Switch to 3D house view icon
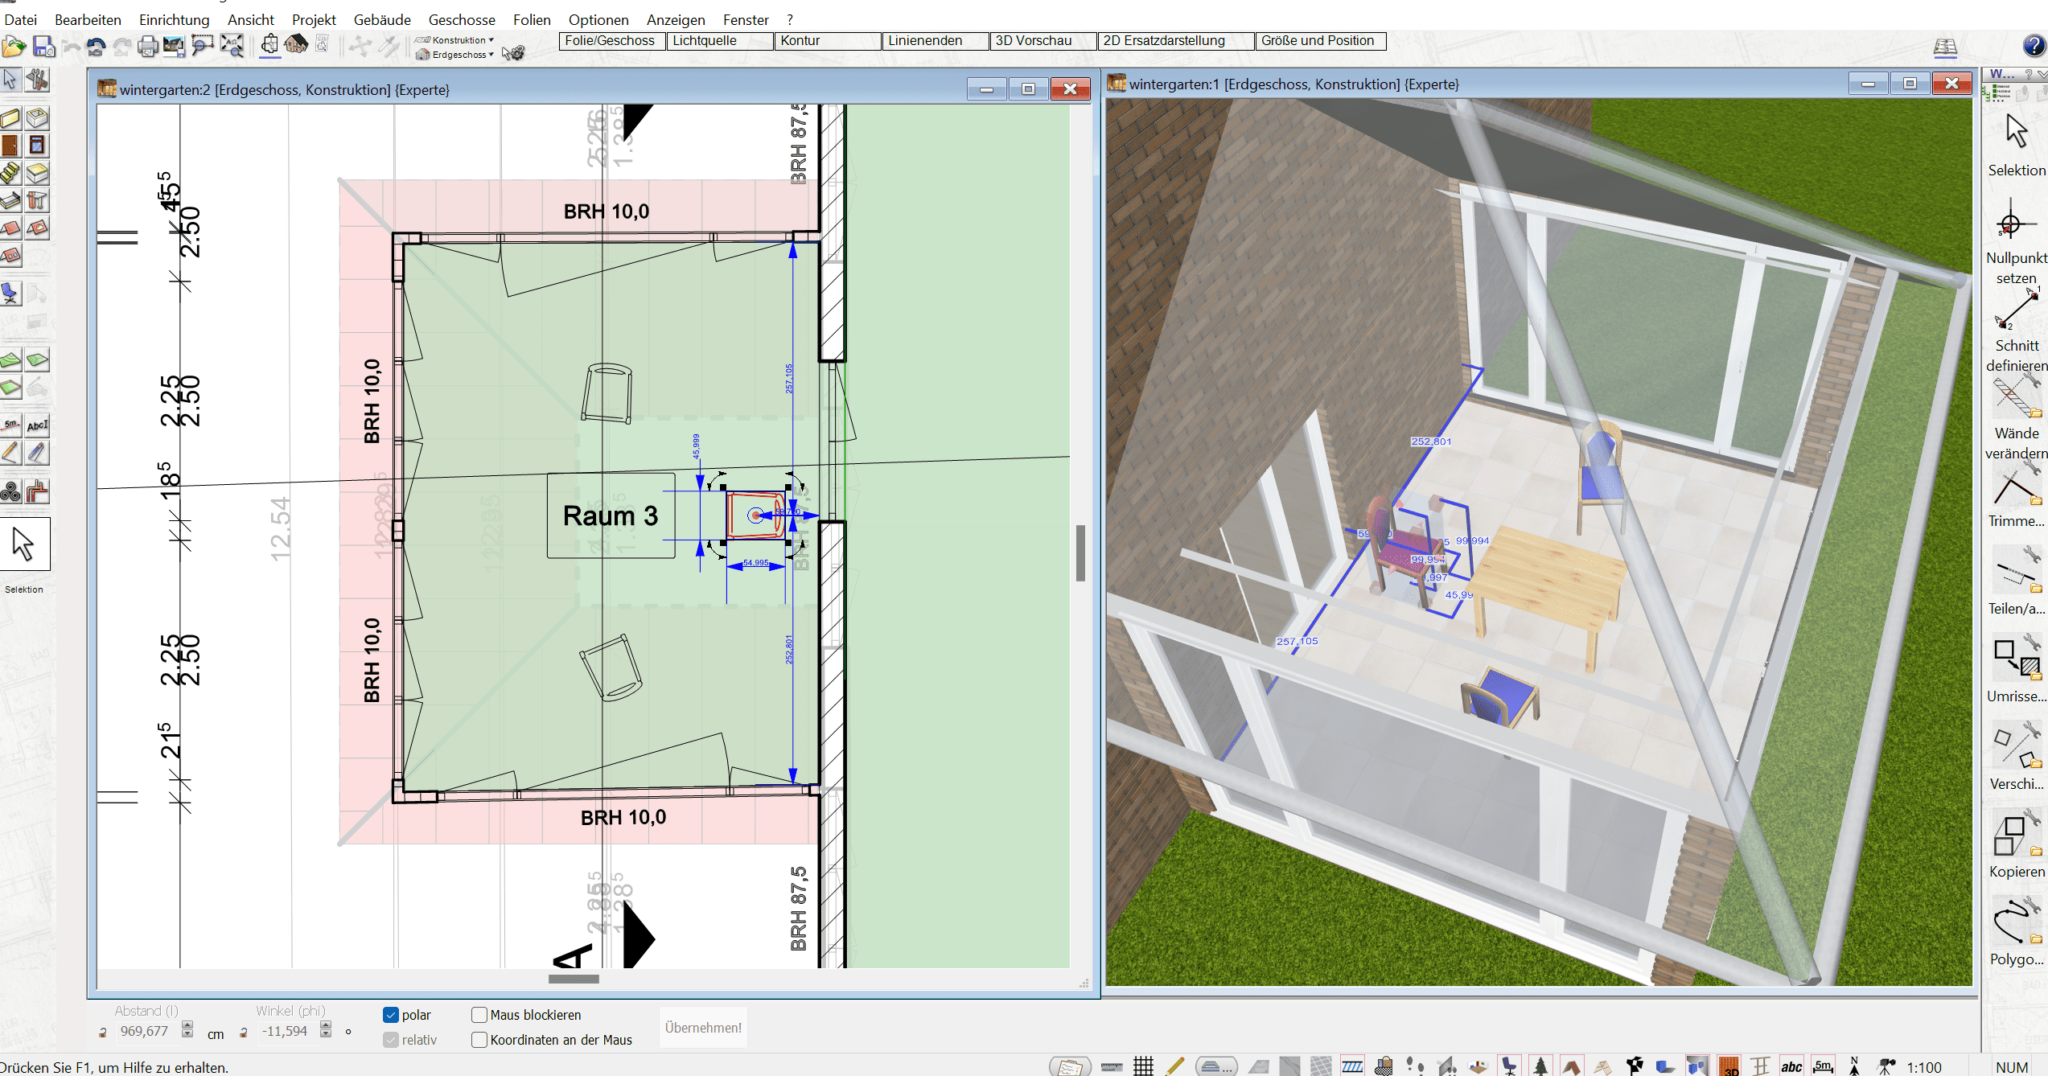 [296, 44]
